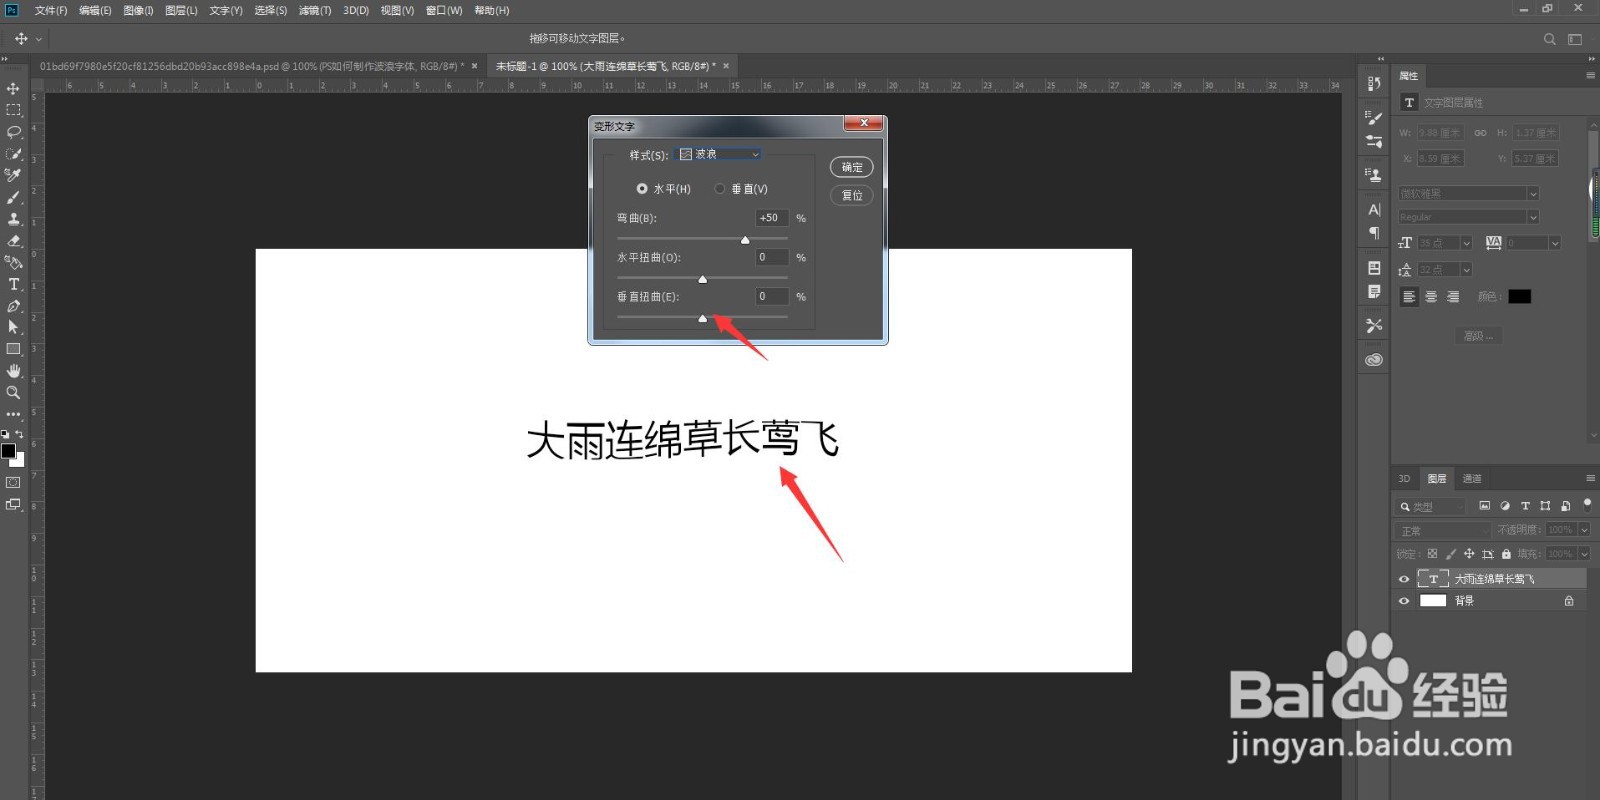Select the Clone Stamp tool
Image resolution: width=1600 pixels, height=800 pixels.
pos(13,219)
